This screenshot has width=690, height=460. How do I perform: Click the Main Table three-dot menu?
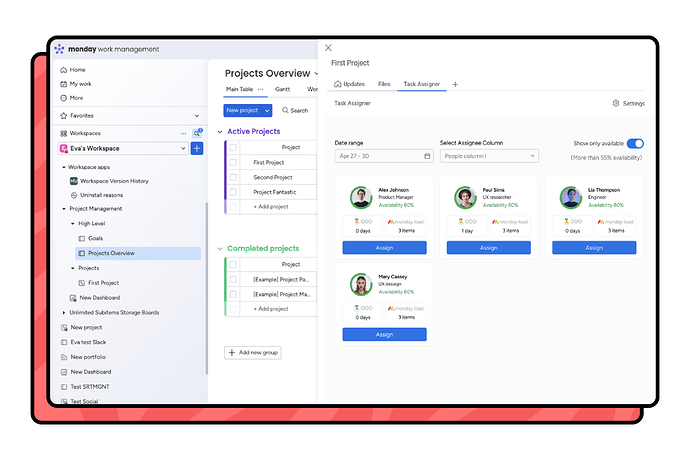tap(261, 89)
